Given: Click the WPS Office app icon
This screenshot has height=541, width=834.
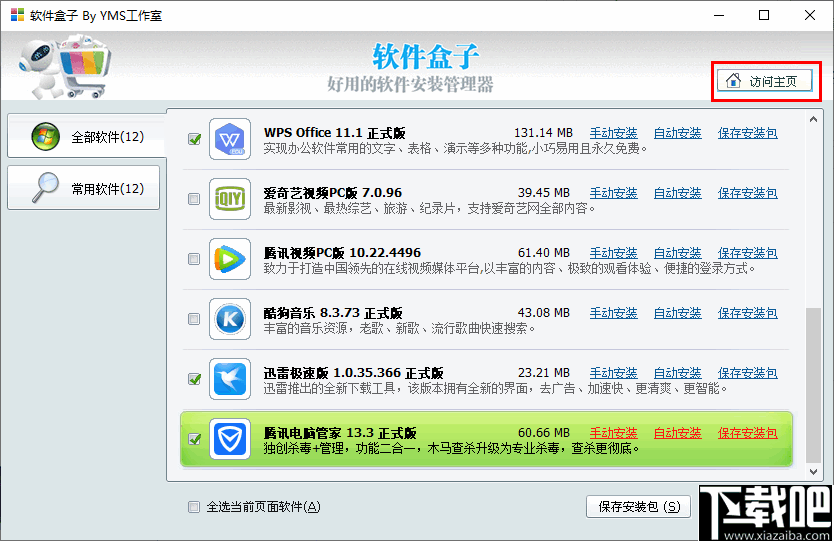Looking at the screenshot, I should click(230, 139).
